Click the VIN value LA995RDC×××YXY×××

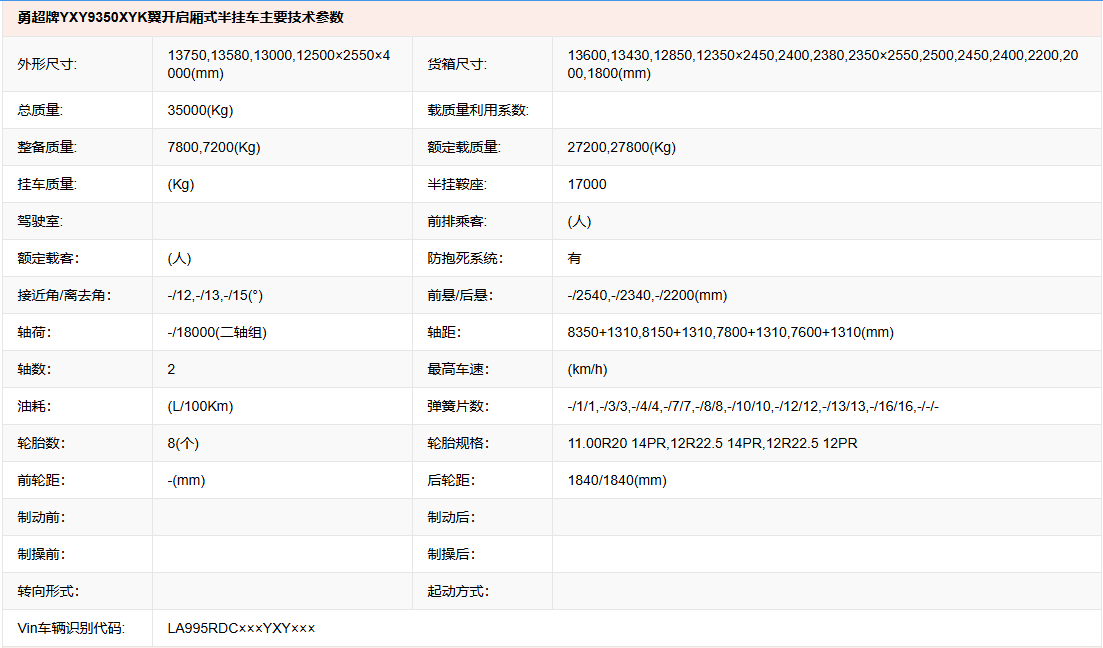click(x=241, y=628)
